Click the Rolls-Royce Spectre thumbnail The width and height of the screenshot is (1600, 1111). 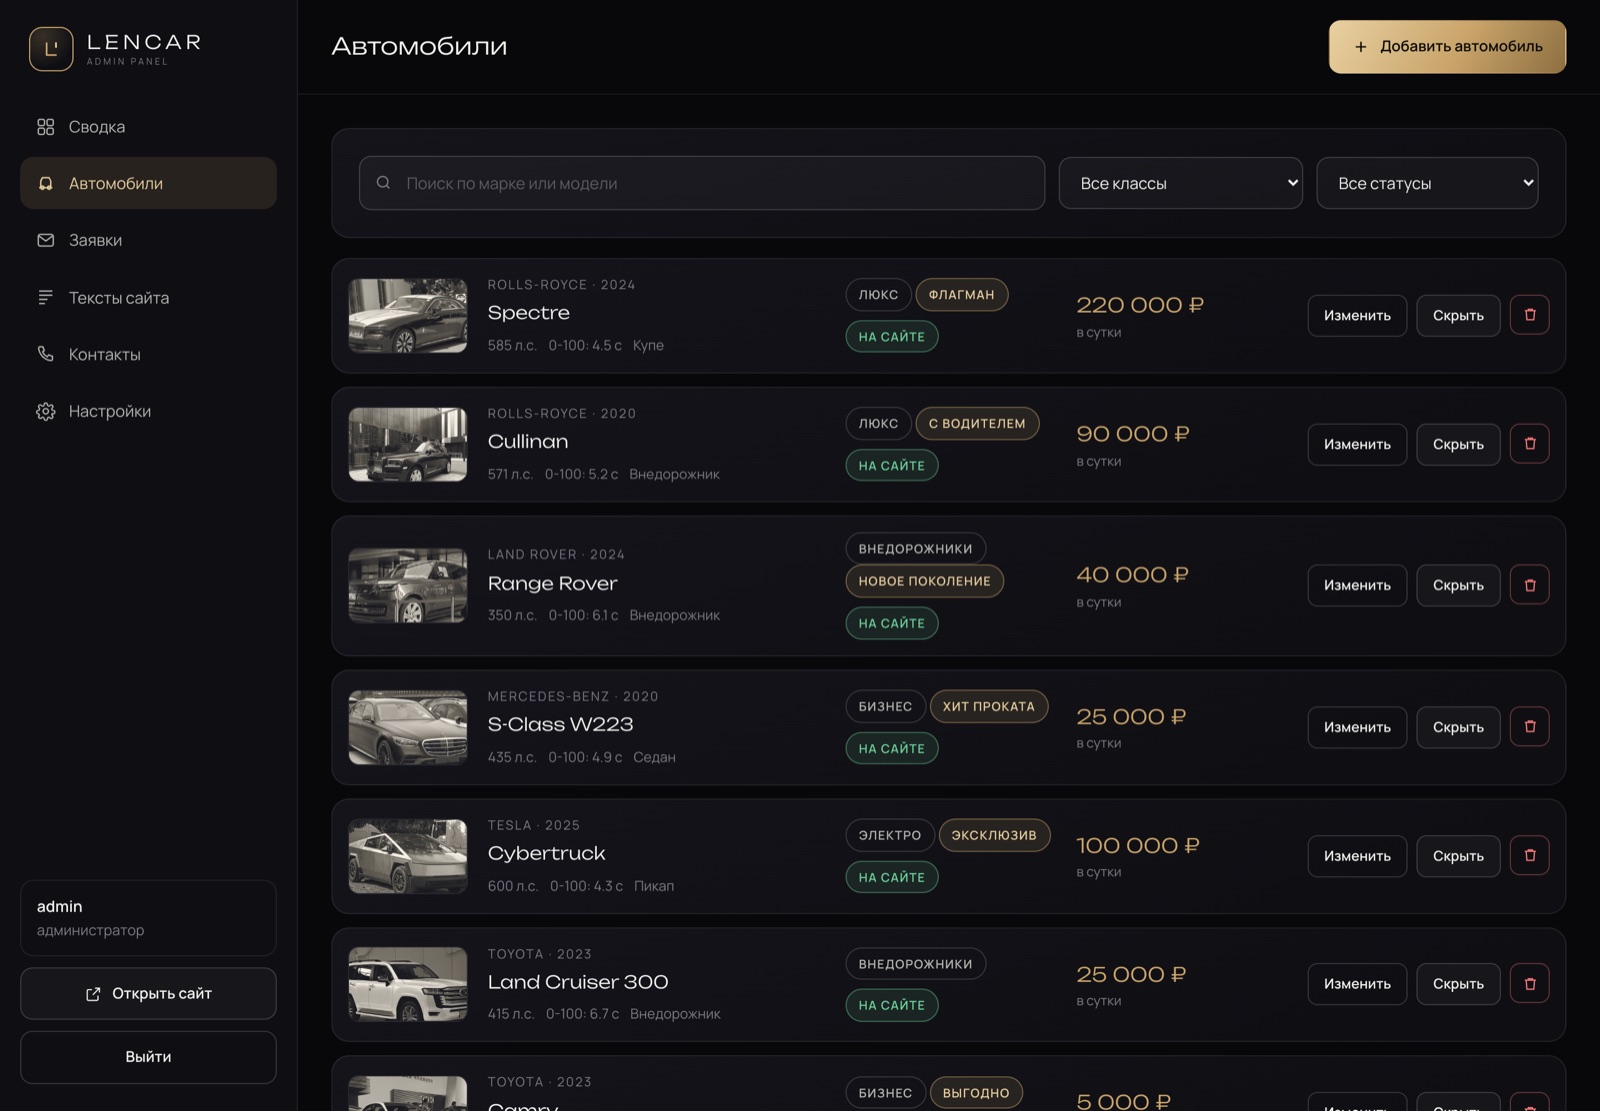(x=408, y=316)
